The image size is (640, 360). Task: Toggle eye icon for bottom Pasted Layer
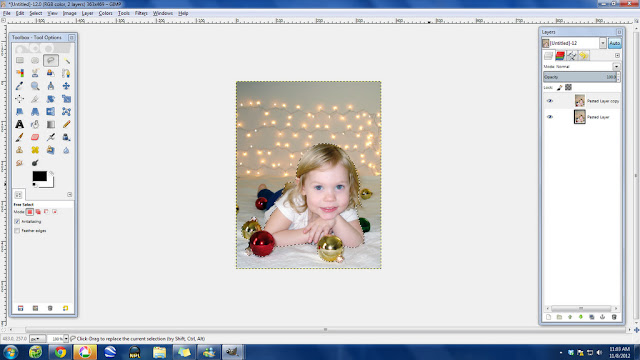pos(549,117)
